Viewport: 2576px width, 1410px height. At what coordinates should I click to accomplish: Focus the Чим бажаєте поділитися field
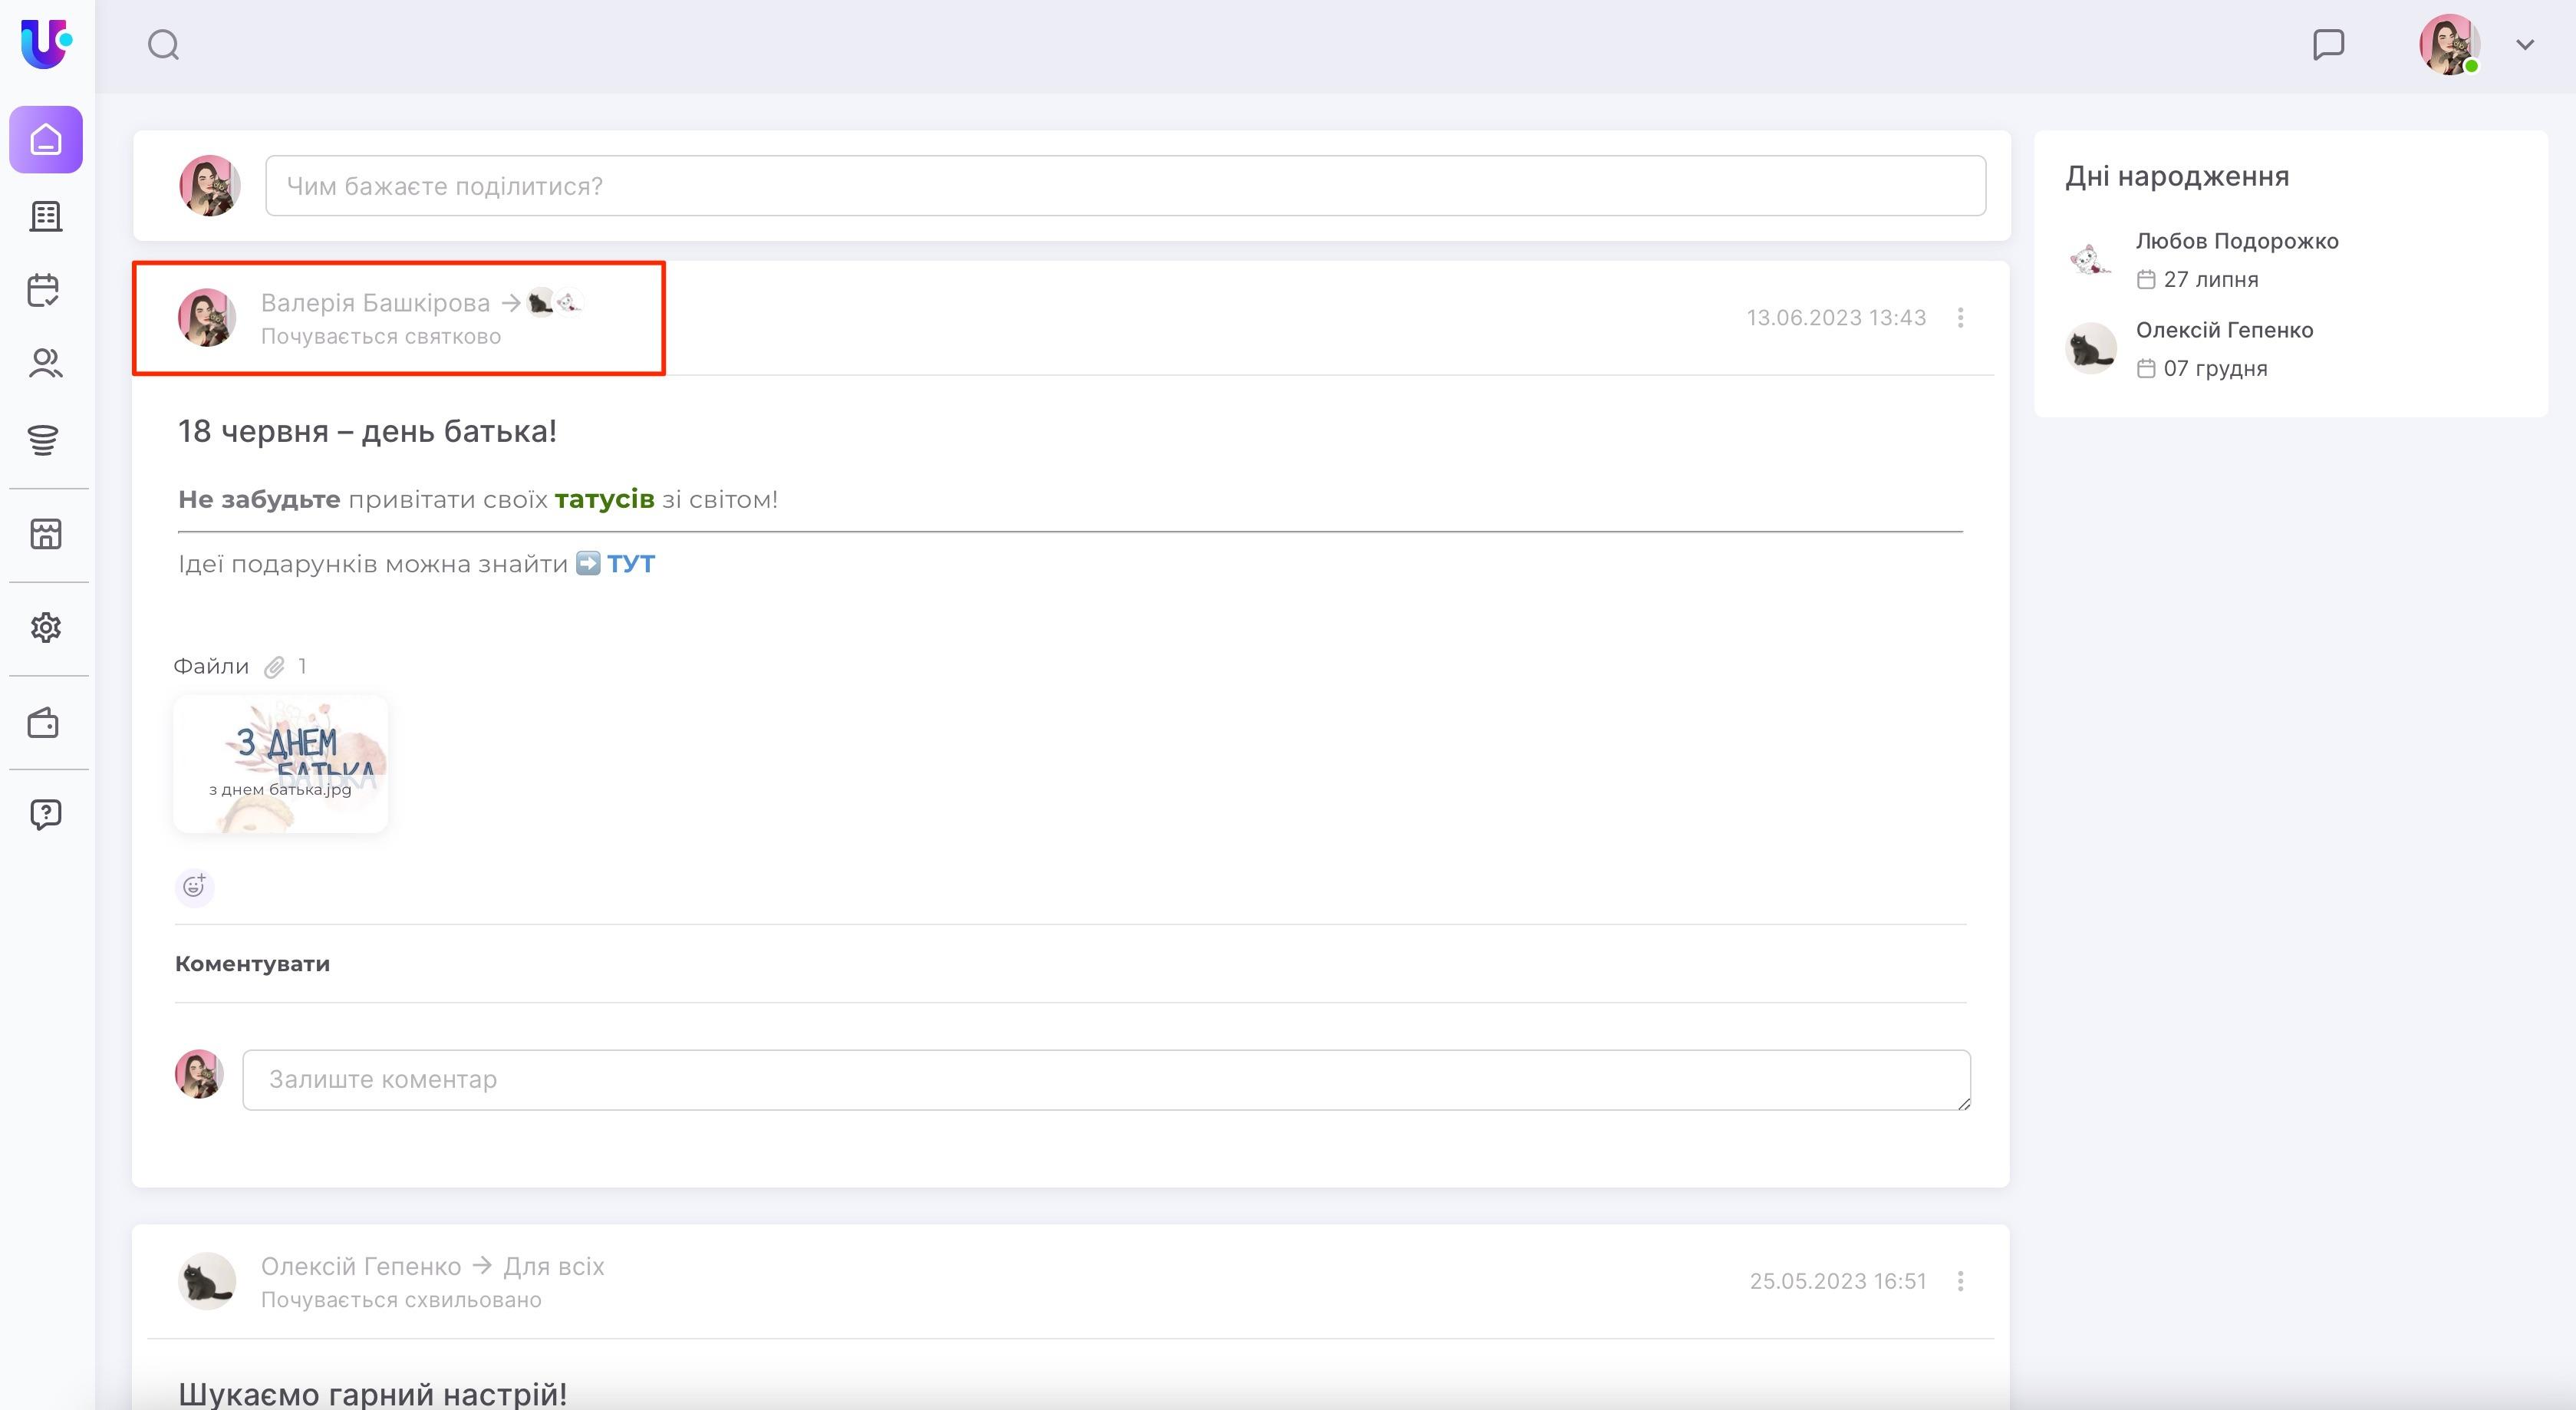[x=1125, y=186]
